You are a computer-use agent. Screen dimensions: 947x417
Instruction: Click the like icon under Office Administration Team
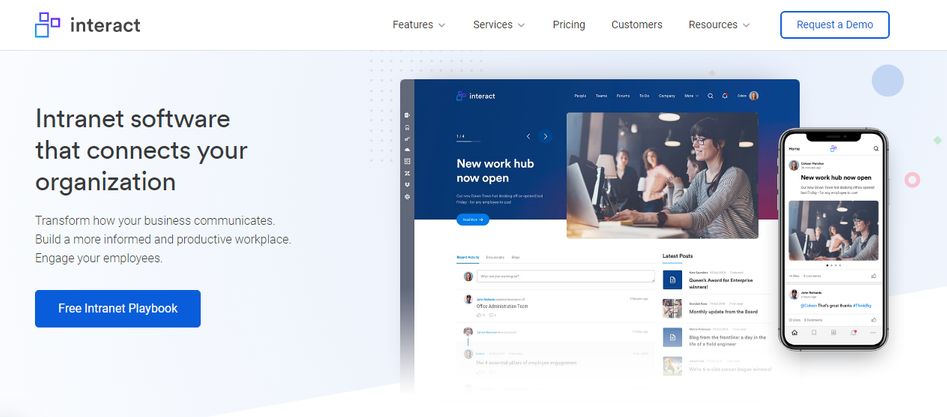(x=480, y=315)
